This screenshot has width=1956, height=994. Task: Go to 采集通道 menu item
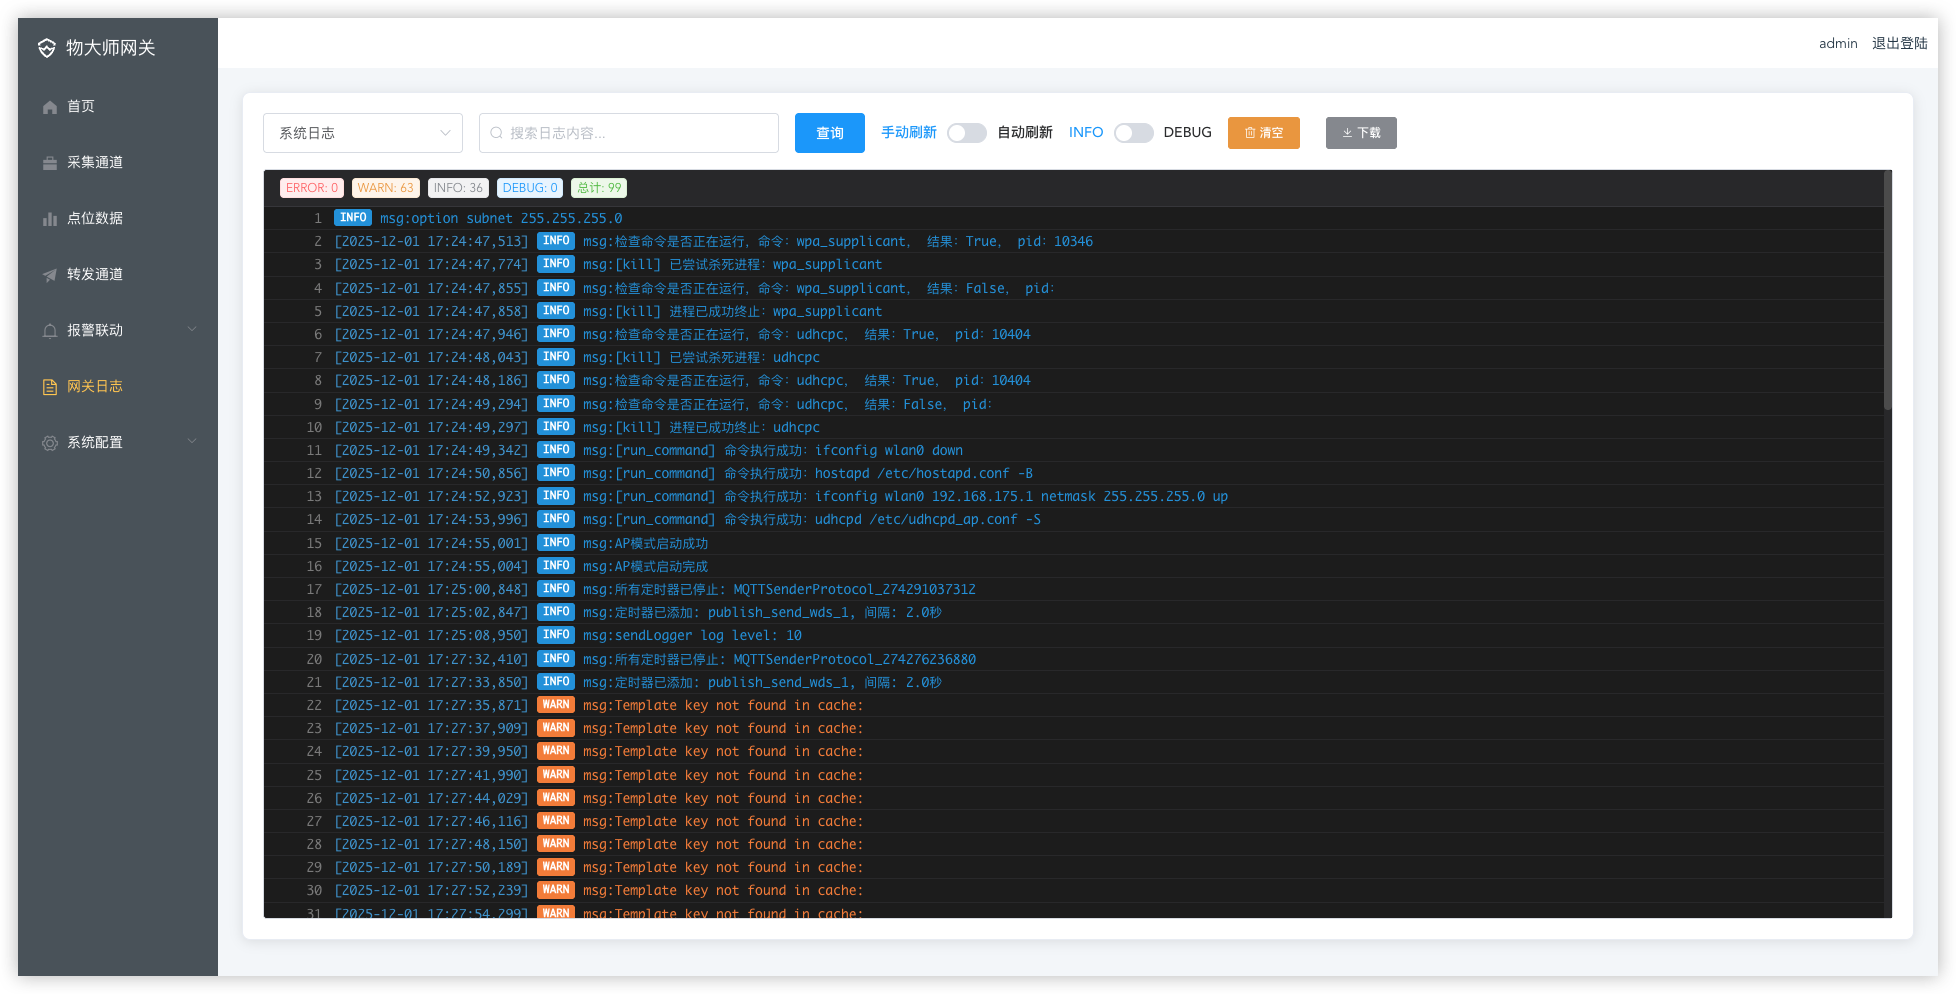[95, 163]
